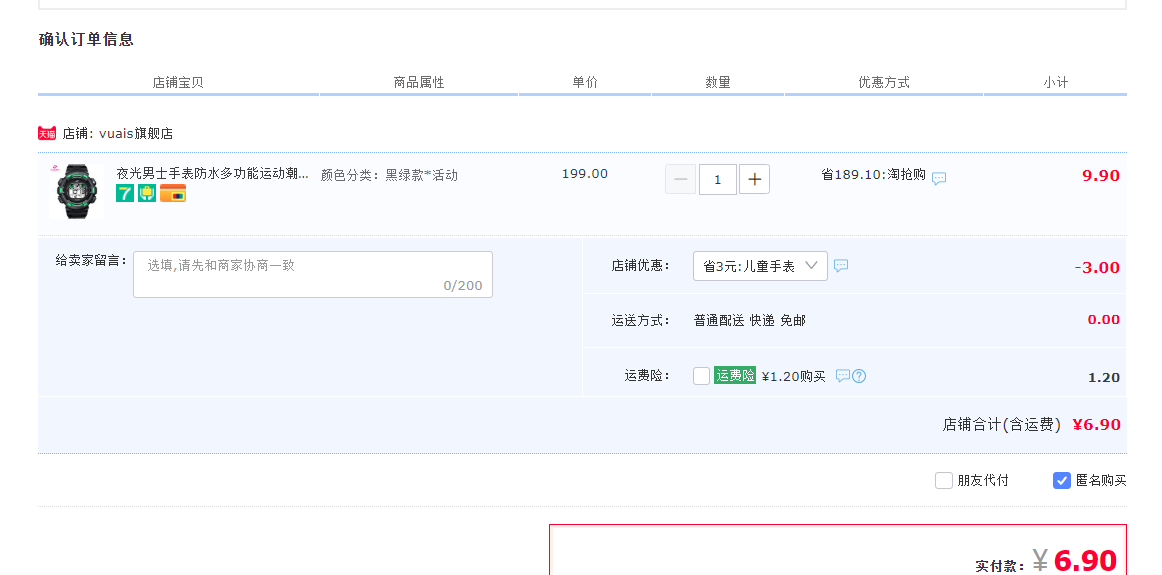Click the 小计 column header

coord(1055,82)
